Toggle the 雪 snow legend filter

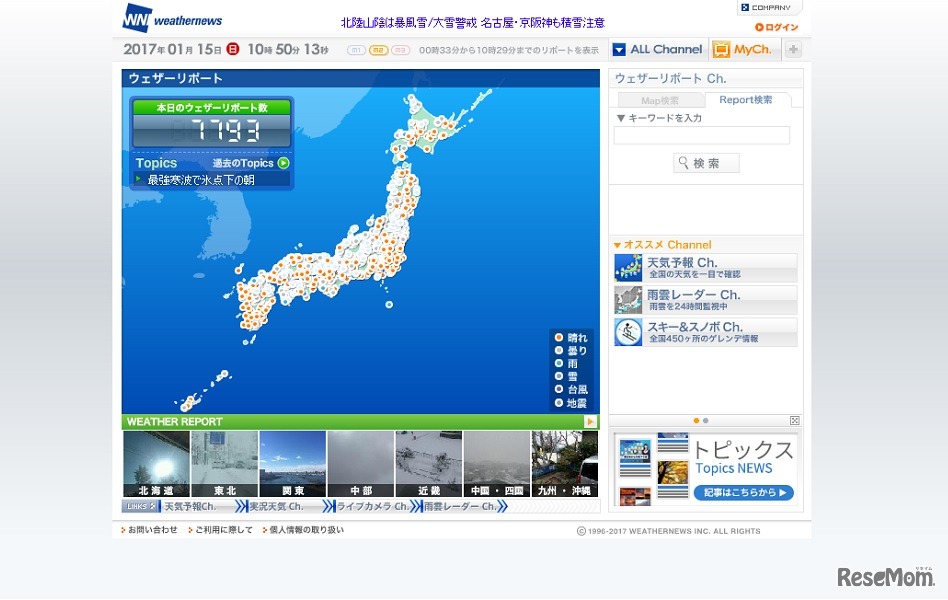[560, 377]
